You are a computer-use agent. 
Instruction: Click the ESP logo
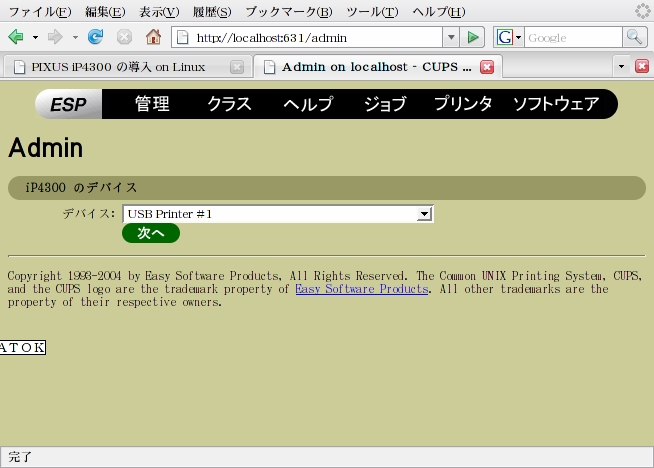(x=68, y=104)
